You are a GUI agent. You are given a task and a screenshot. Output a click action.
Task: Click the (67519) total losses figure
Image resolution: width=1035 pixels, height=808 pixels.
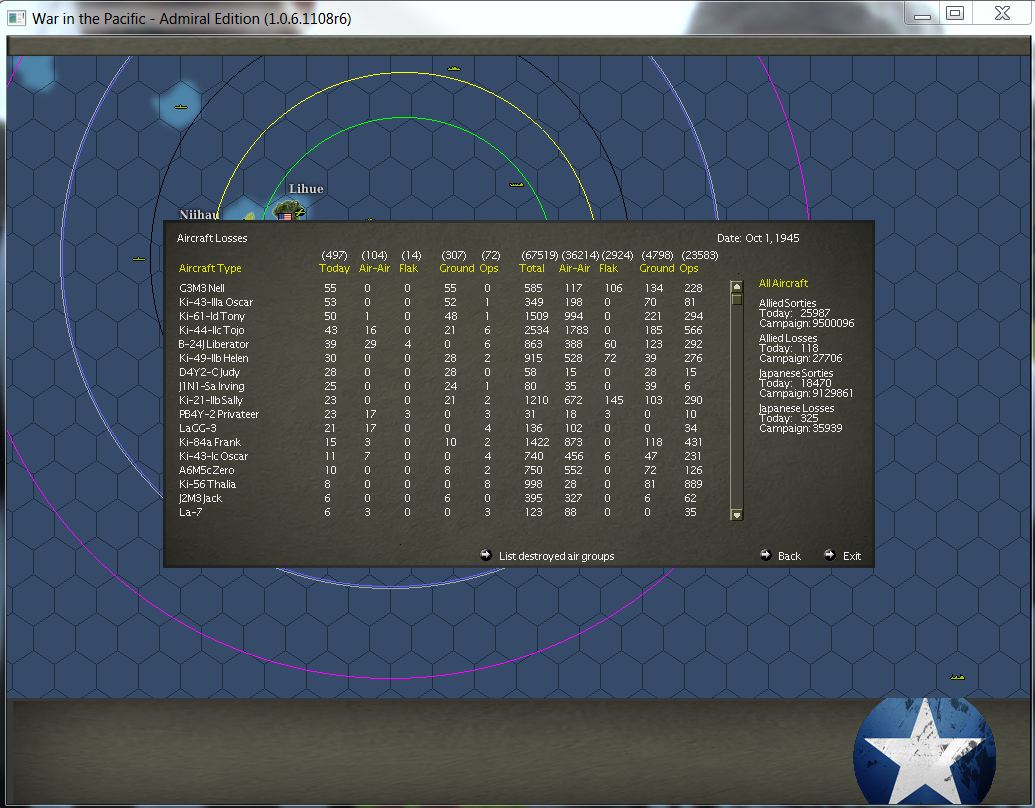pyautogui.click(x=539, y=255)
